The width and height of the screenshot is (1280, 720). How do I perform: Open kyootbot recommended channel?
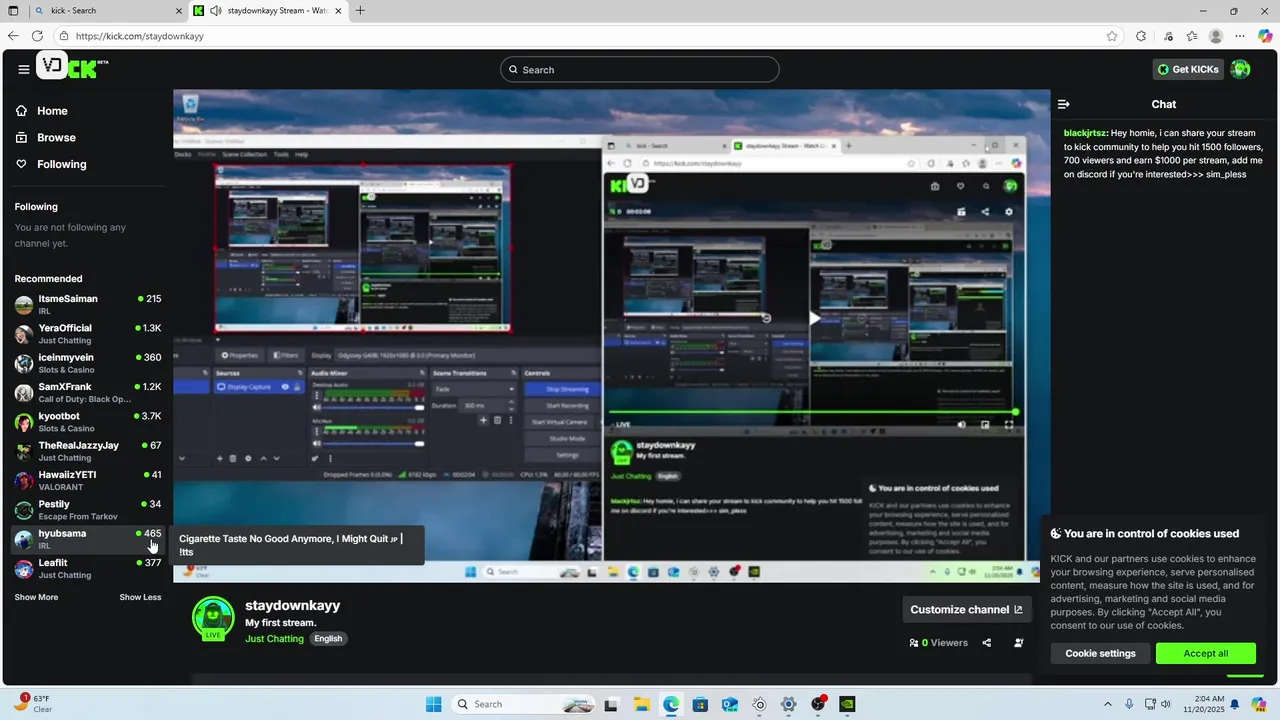click(x=88, y=421)
